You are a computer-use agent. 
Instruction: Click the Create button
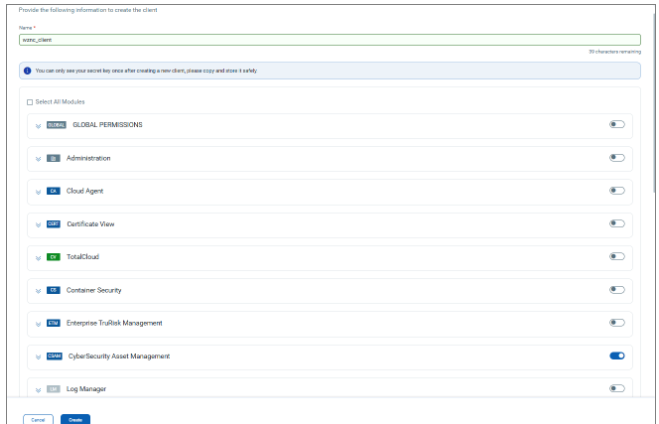[x=75, y=419]
